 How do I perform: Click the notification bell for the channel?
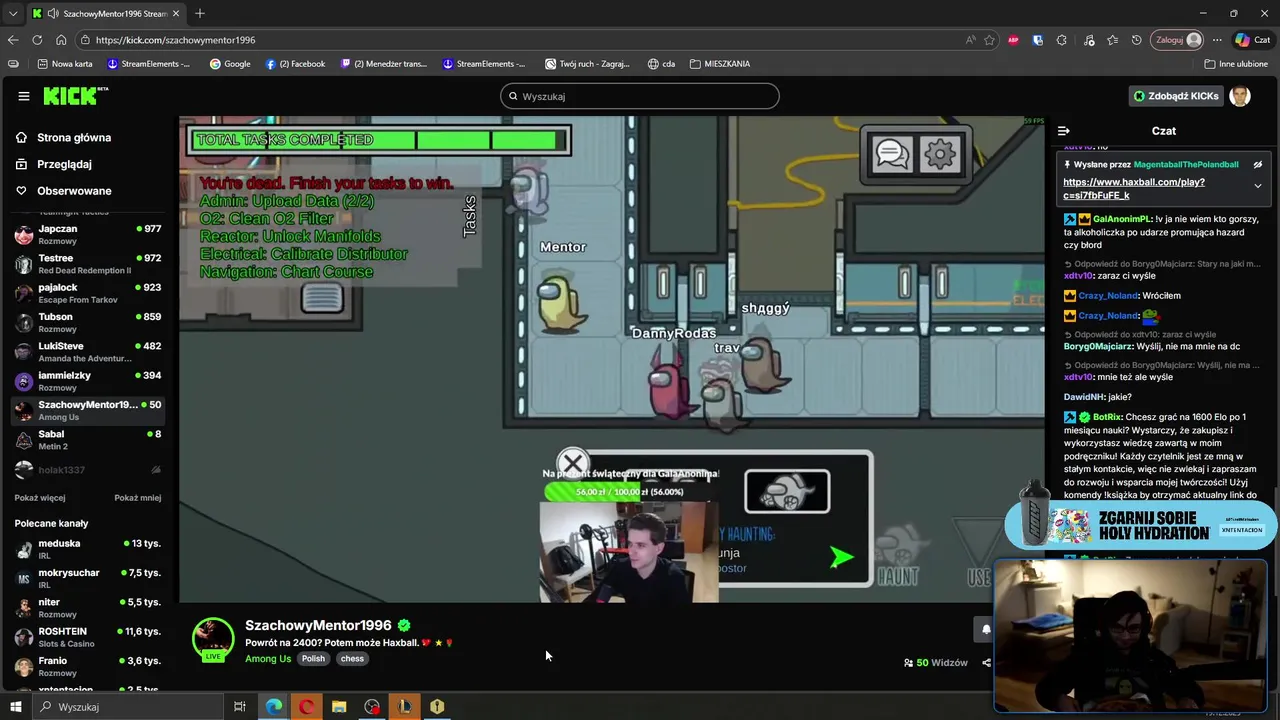tap(986, 629)
